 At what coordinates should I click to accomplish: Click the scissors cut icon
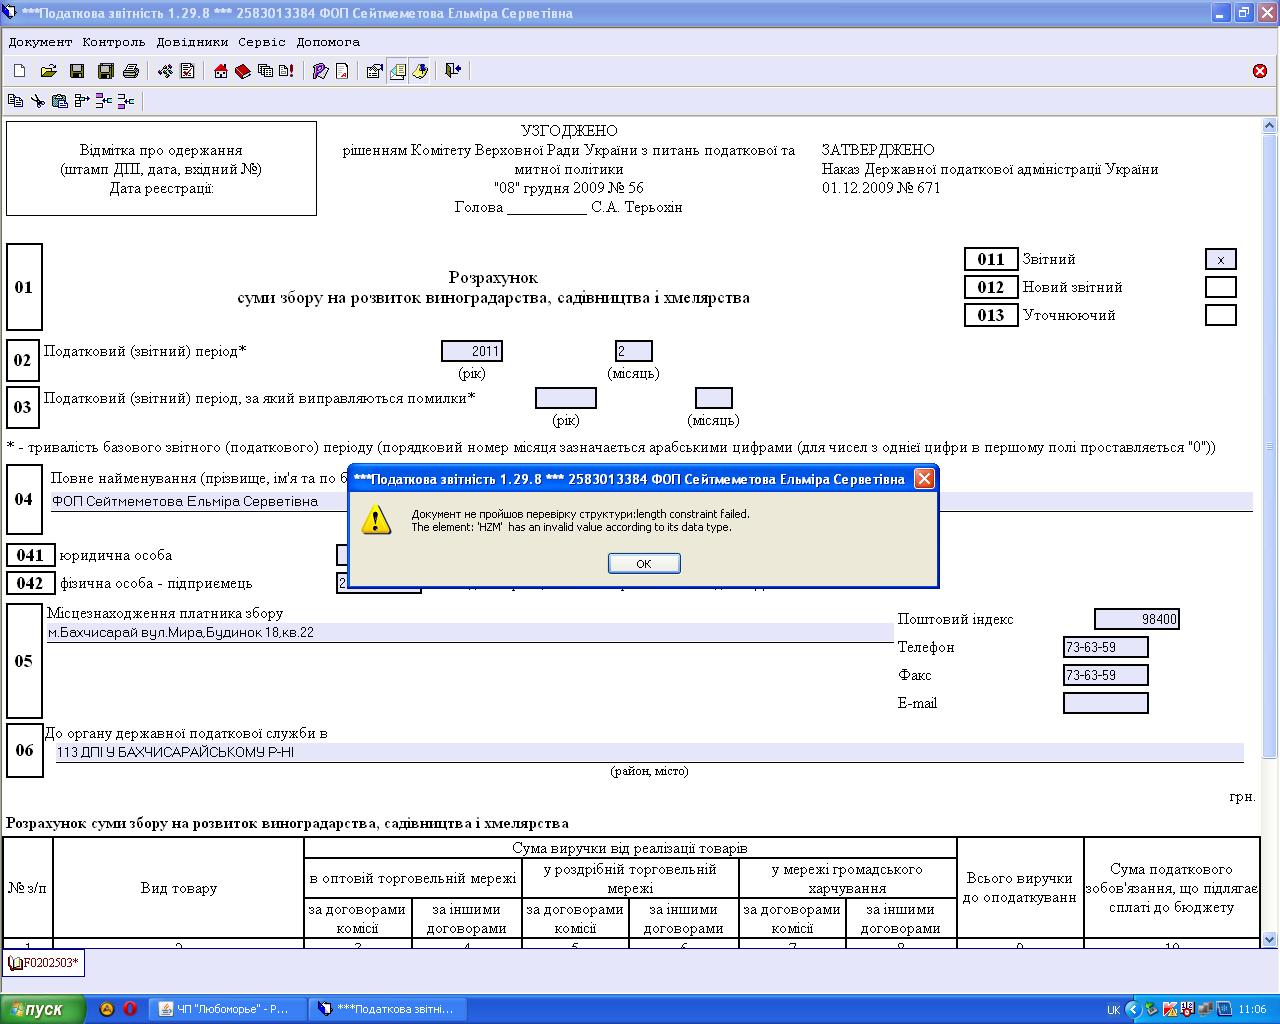38,101
